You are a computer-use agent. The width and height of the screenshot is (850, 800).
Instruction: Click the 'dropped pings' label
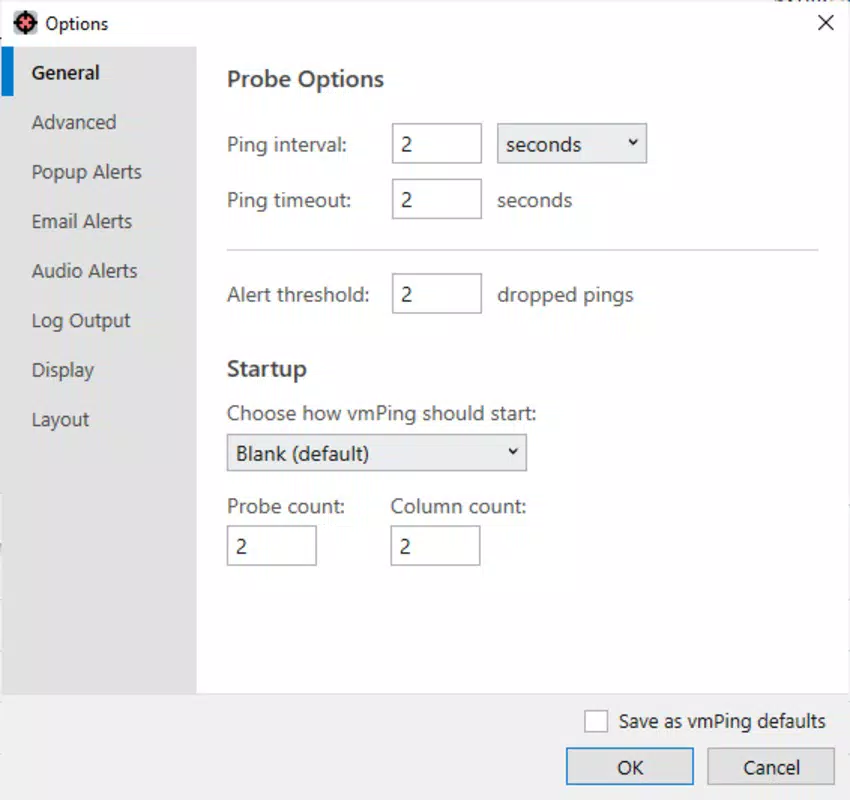click(x=565, y=295)
